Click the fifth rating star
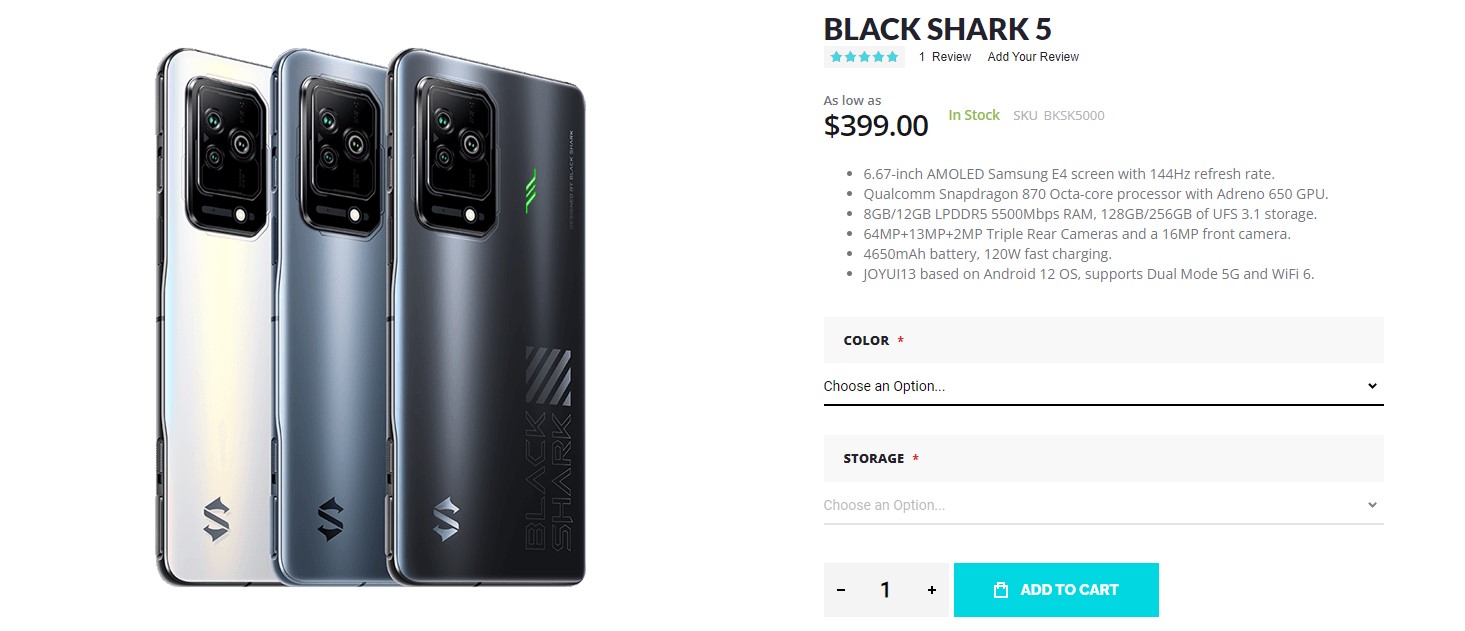This screenshot has height=631, width=1465. click(890, 57)
